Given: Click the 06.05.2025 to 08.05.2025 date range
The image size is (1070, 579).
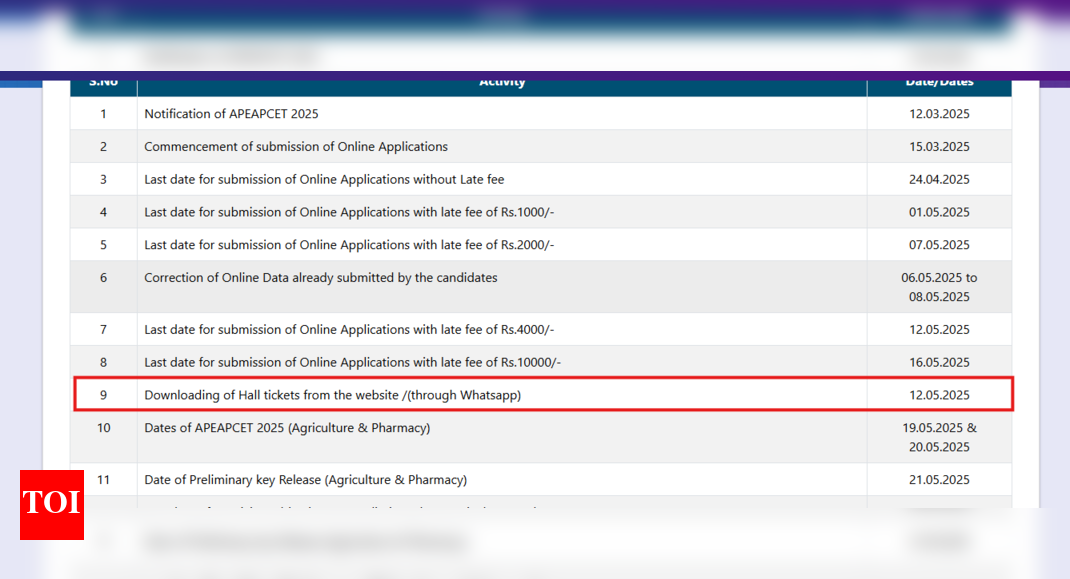Looking at the screenshot, I should (x=939, y=287).
